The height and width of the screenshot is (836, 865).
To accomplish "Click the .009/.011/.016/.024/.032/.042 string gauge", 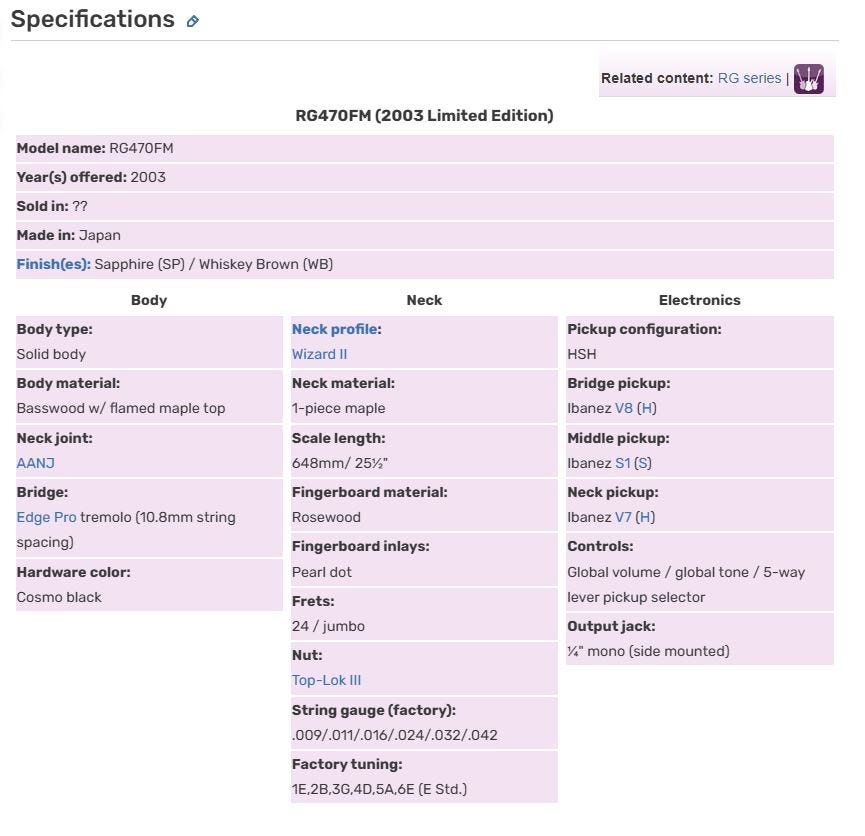I will tap(394, 735).
